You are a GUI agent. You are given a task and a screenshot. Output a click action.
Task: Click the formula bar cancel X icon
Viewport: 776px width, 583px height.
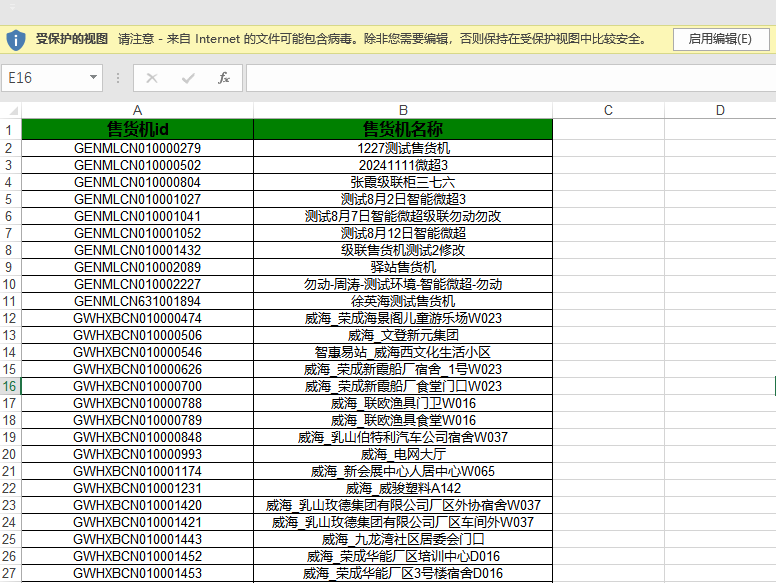coord(152,78)
